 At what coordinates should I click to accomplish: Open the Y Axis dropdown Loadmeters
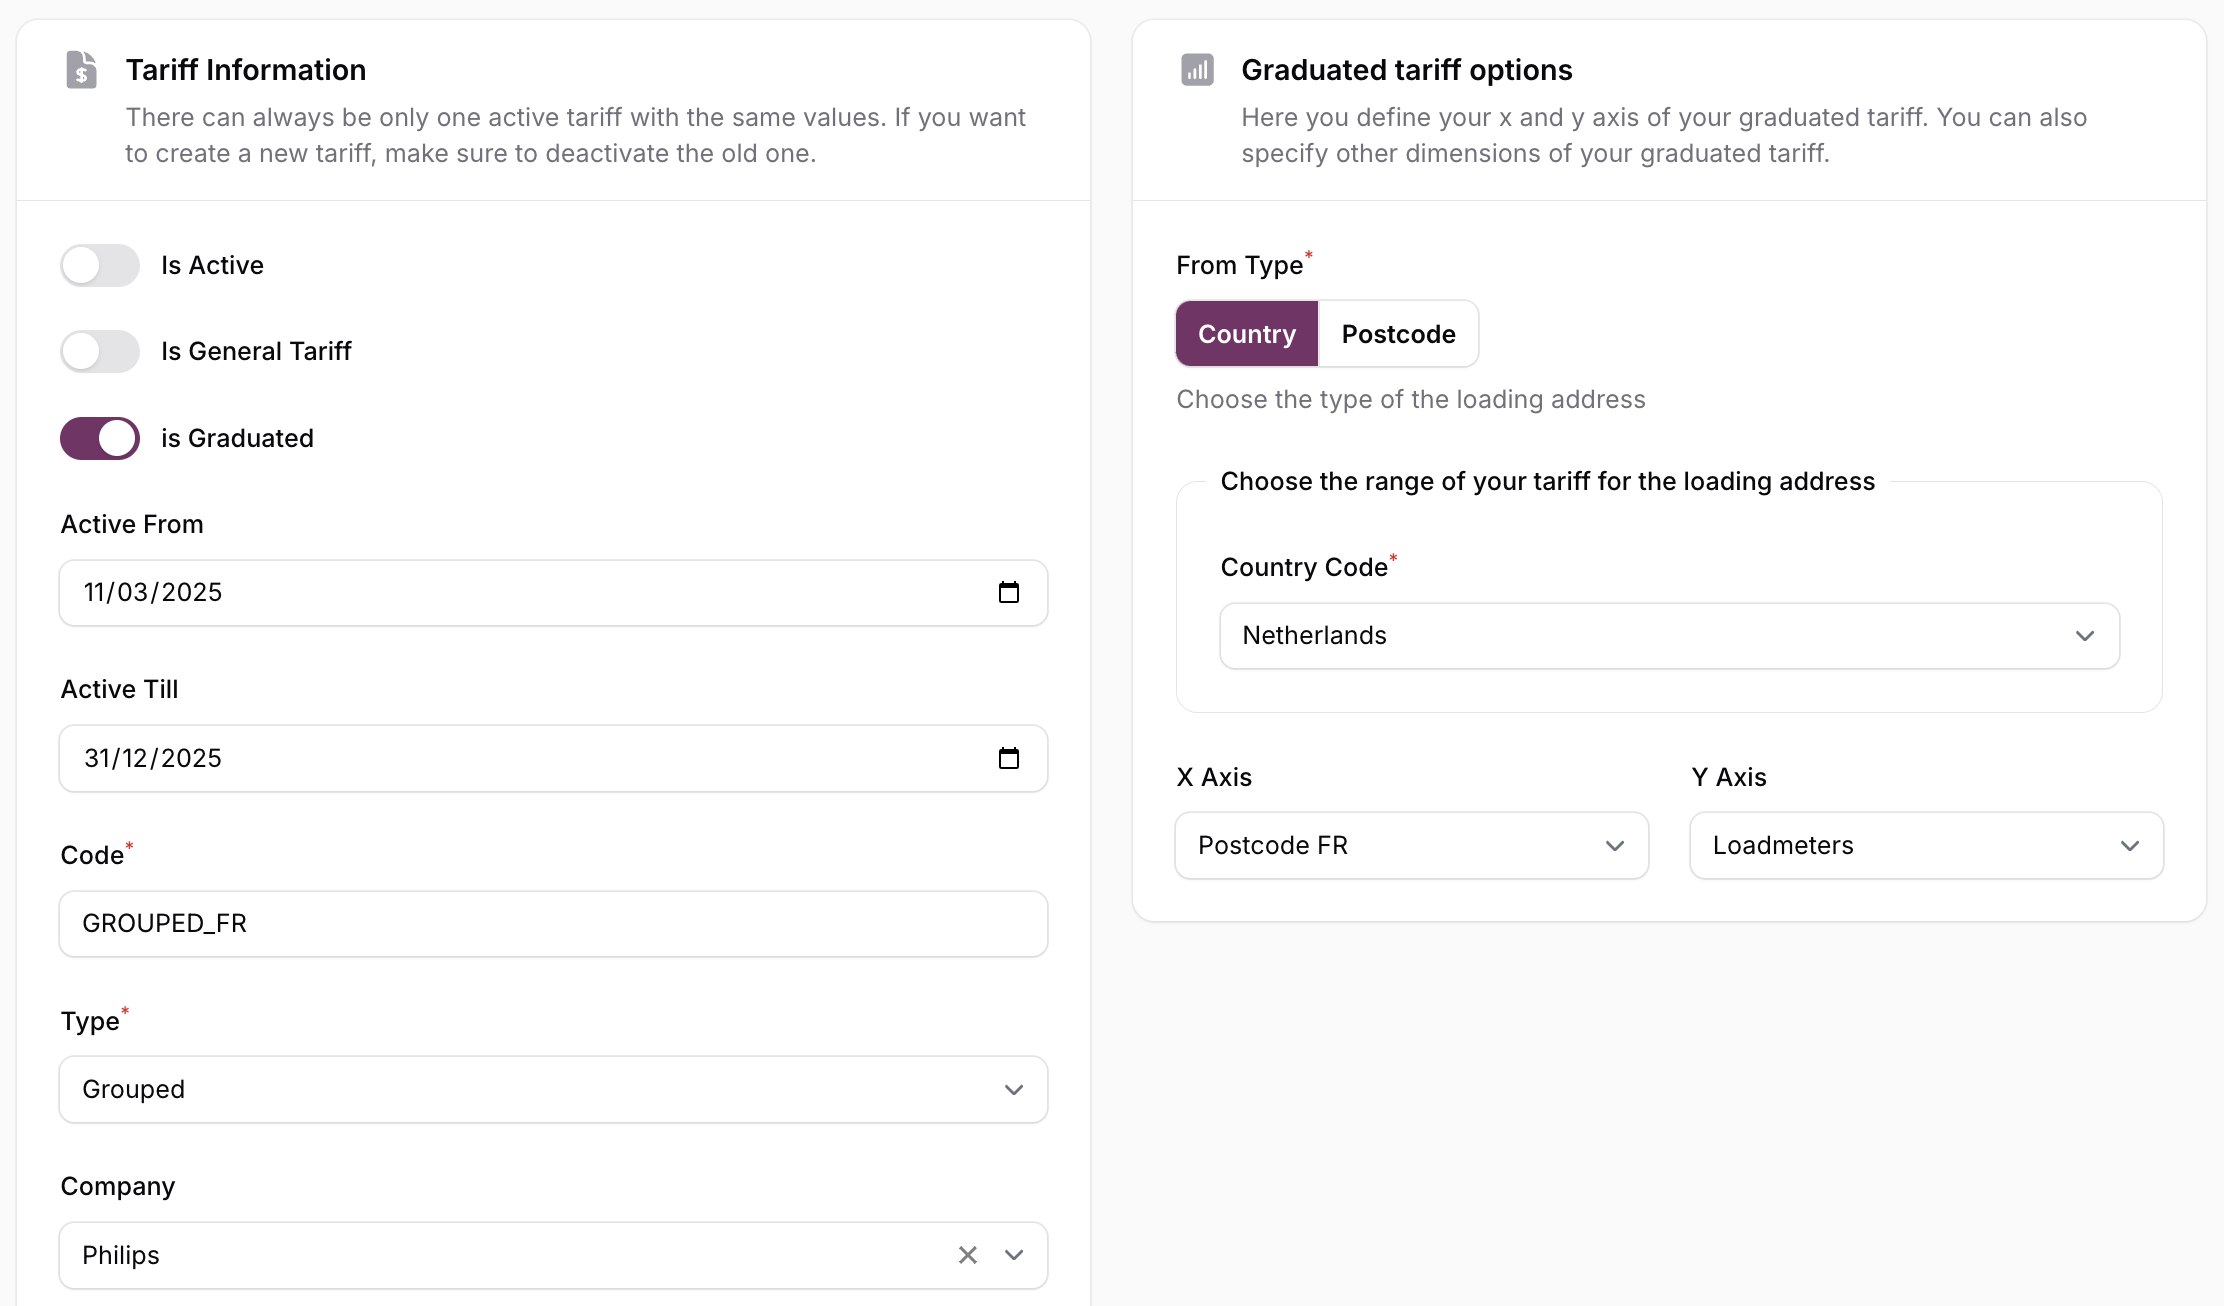tap(1926, 845)
